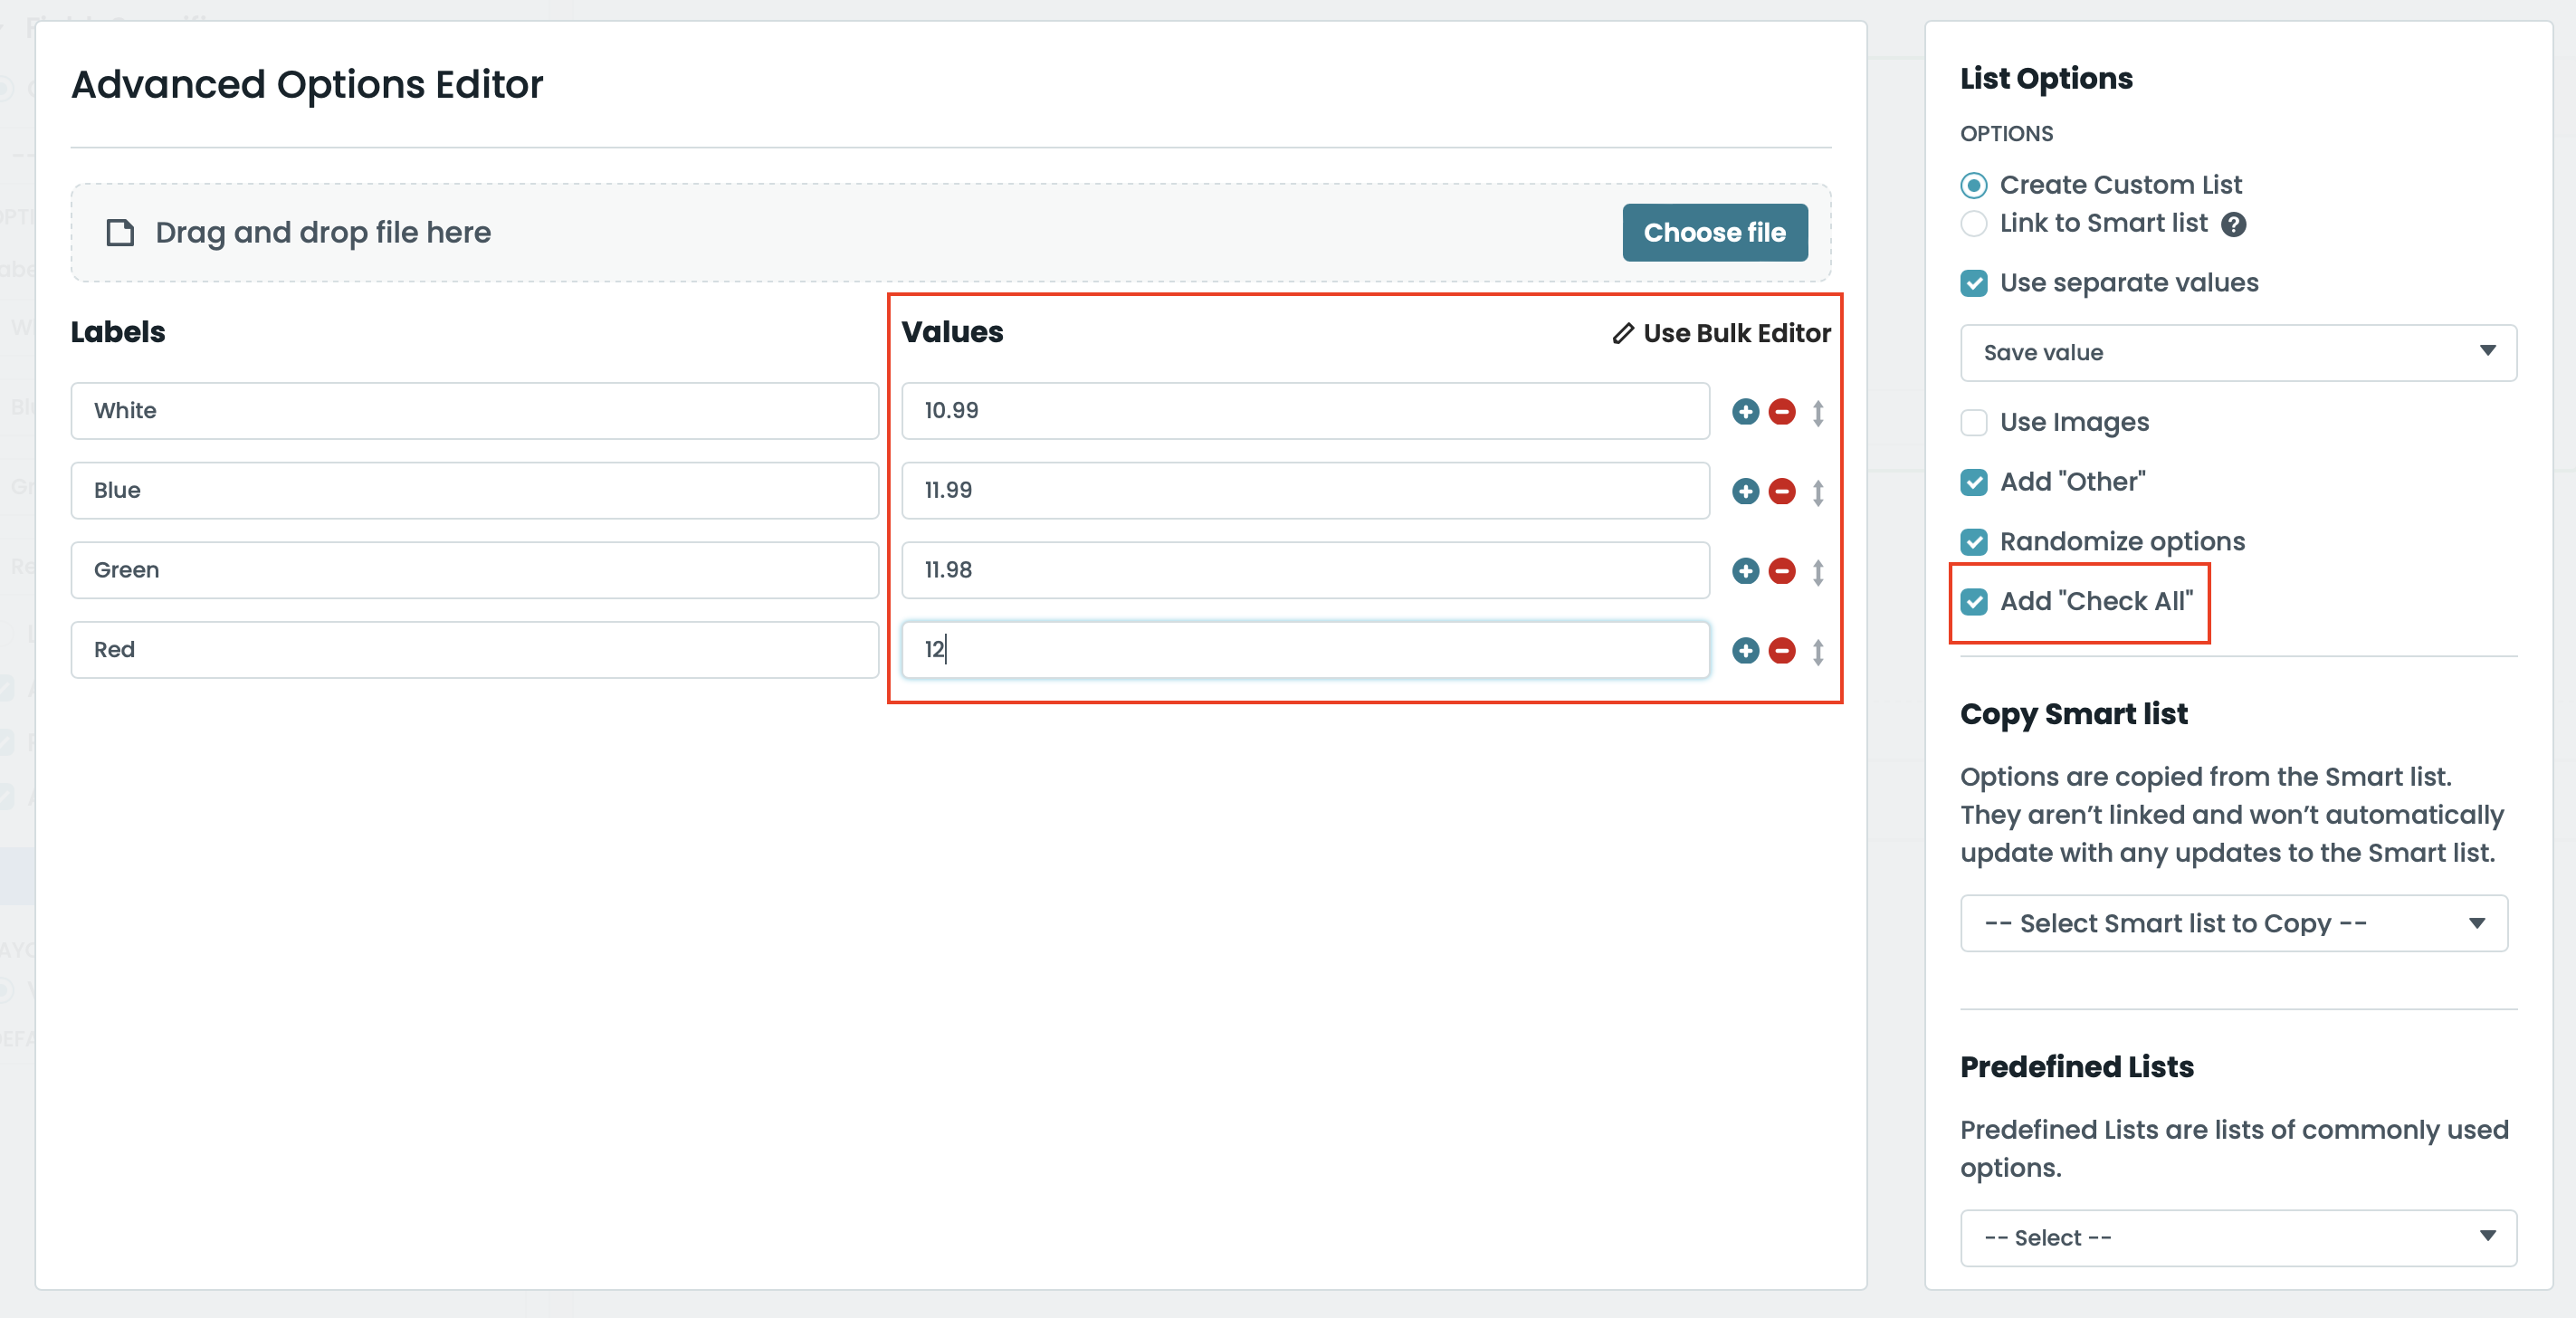Open the Save value dropdown
The image size is (2576, 1318).
click(2237, 352)
